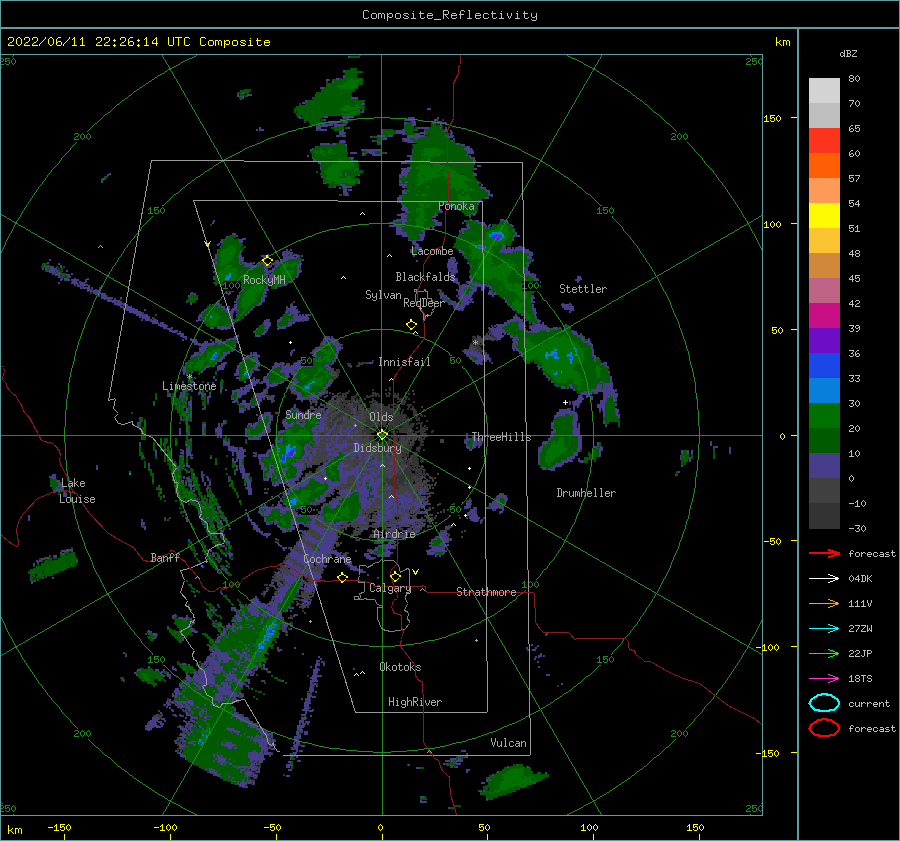900x841 pixels.
Task: Click the Banff town label
Action: (x=165, y=557)
